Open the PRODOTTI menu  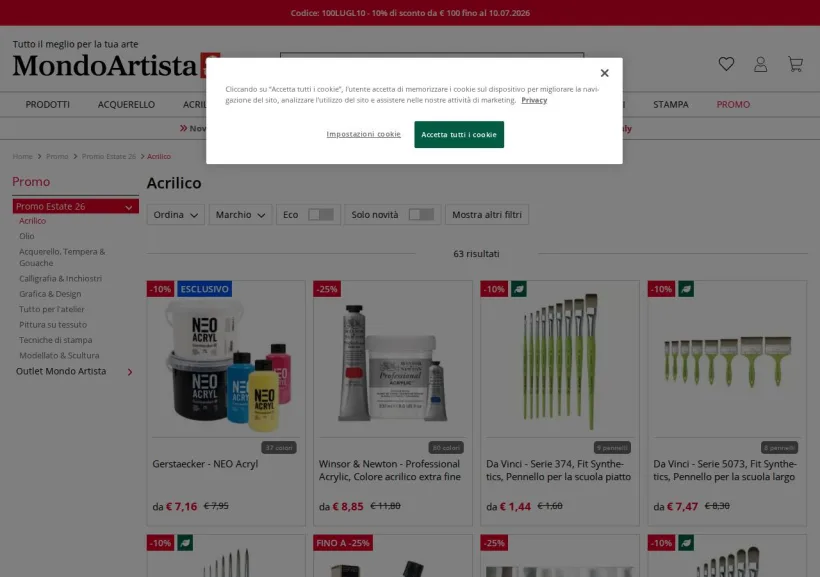click(48, 105)
